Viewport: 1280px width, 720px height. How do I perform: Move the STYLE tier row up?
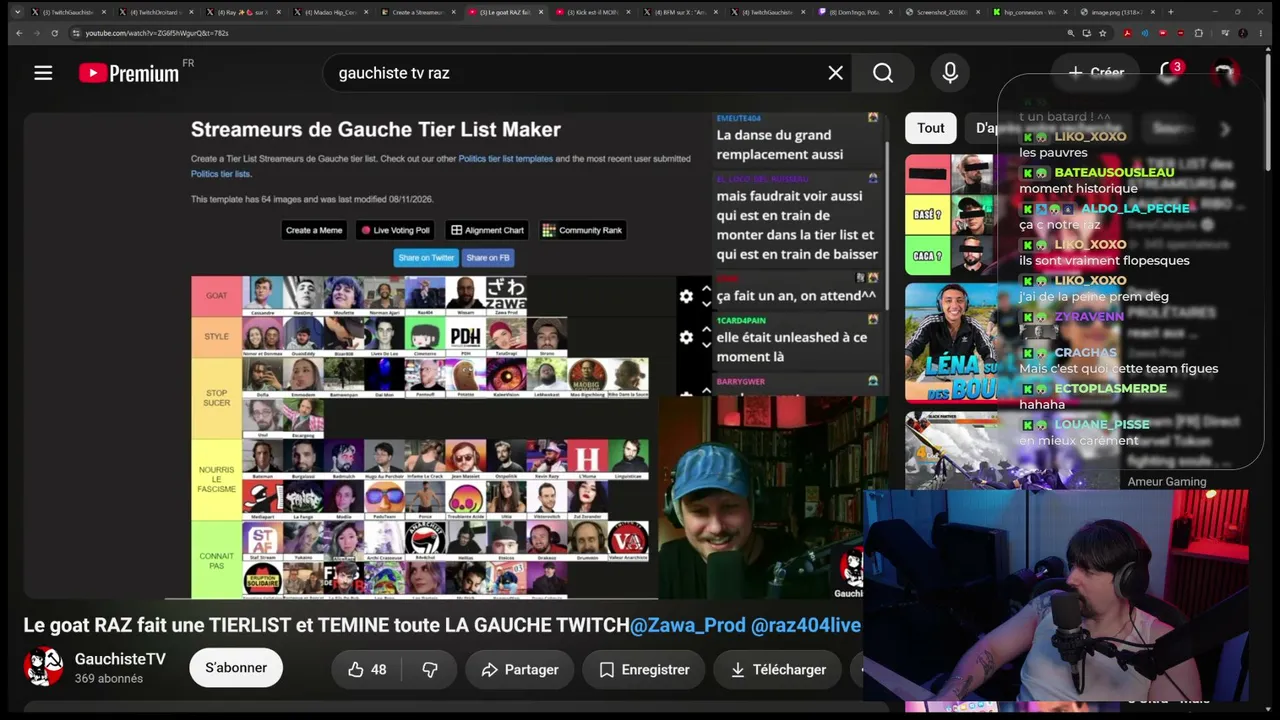pos(706,329)
